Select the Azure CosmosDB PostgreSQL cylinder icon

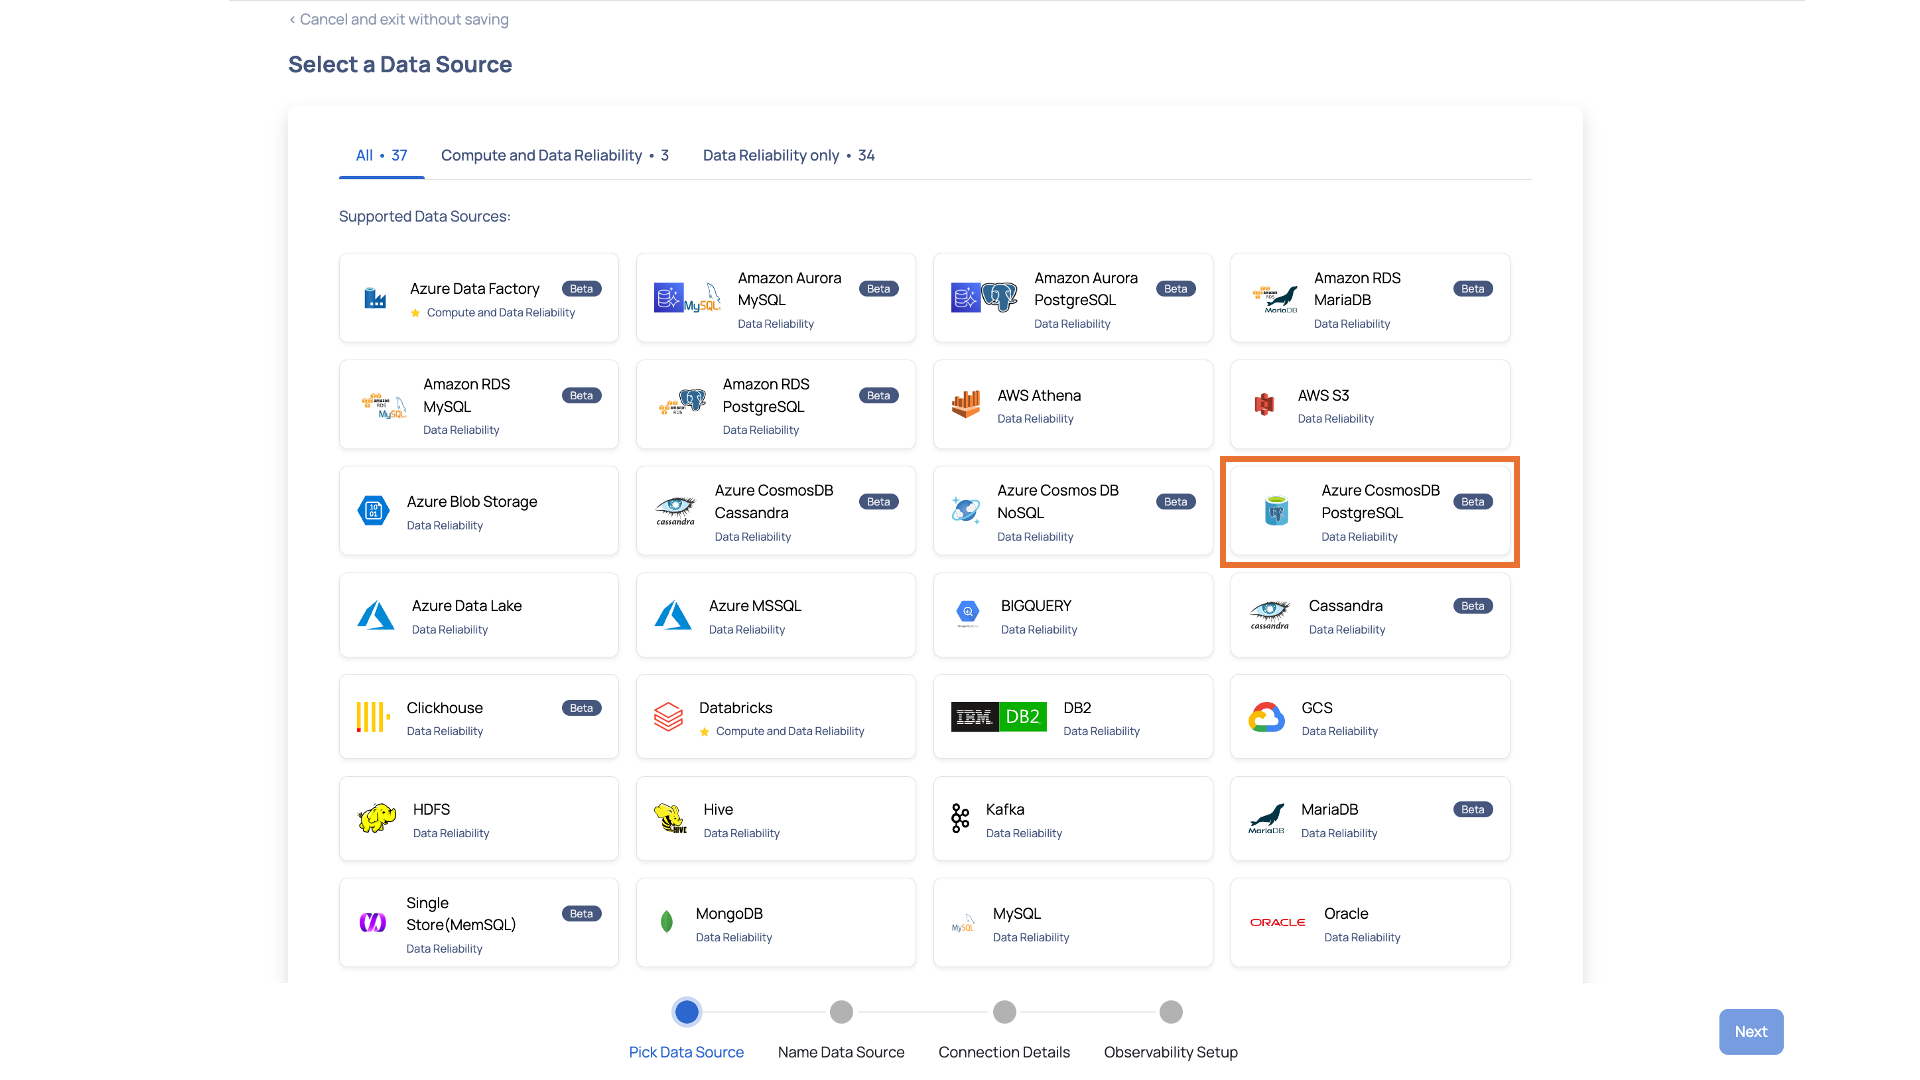[x=1276, y=511]
